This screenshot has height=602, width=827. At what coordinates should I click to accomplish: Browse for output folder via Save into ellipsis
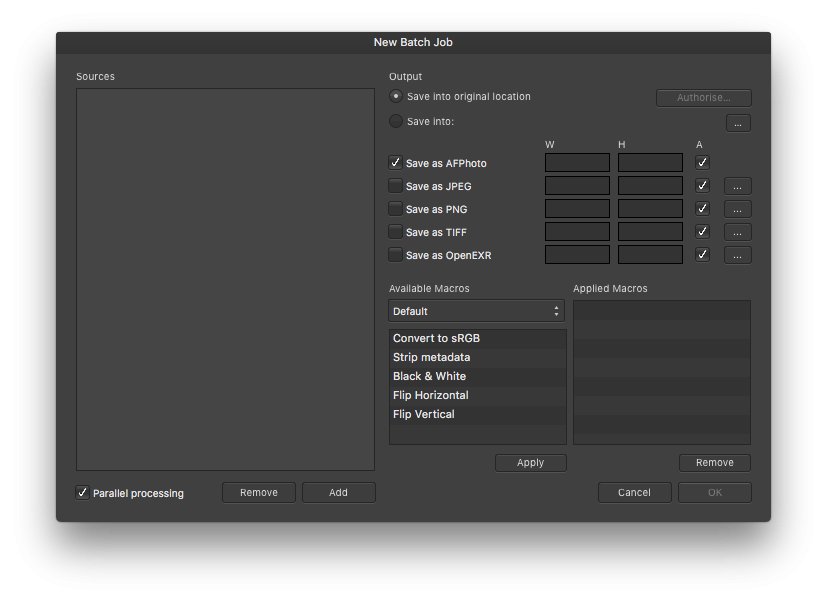(x=737, y=122)
